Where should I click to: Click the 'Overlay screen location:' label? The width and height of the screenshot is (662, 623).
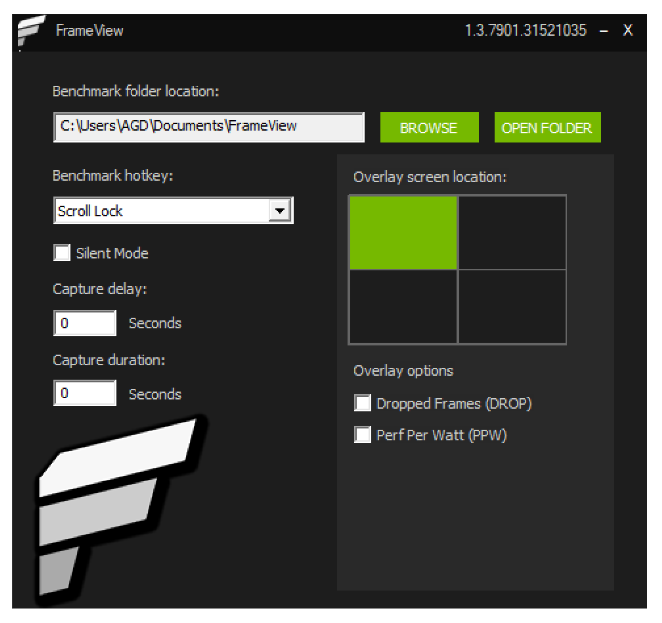(430, 177)
